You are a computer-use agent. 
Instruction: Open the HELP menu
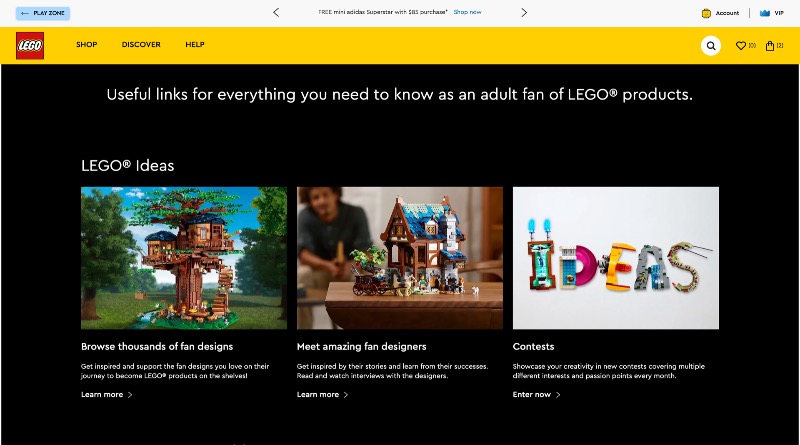195,44
